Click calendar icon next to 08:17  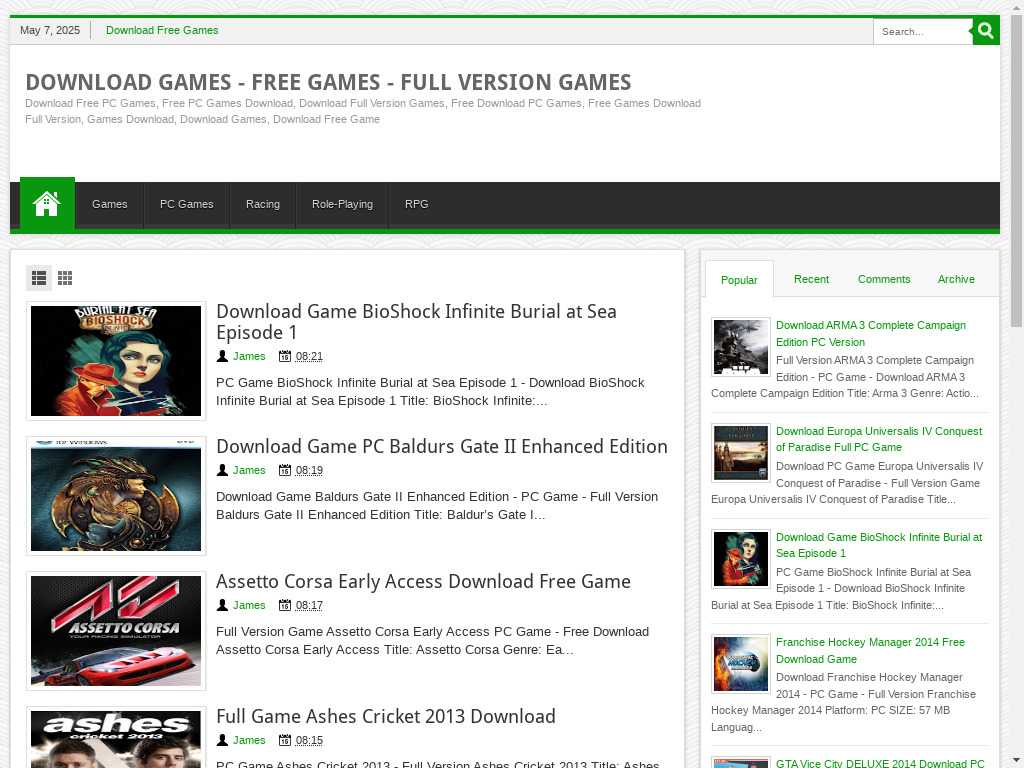click(x=285, y=605)
